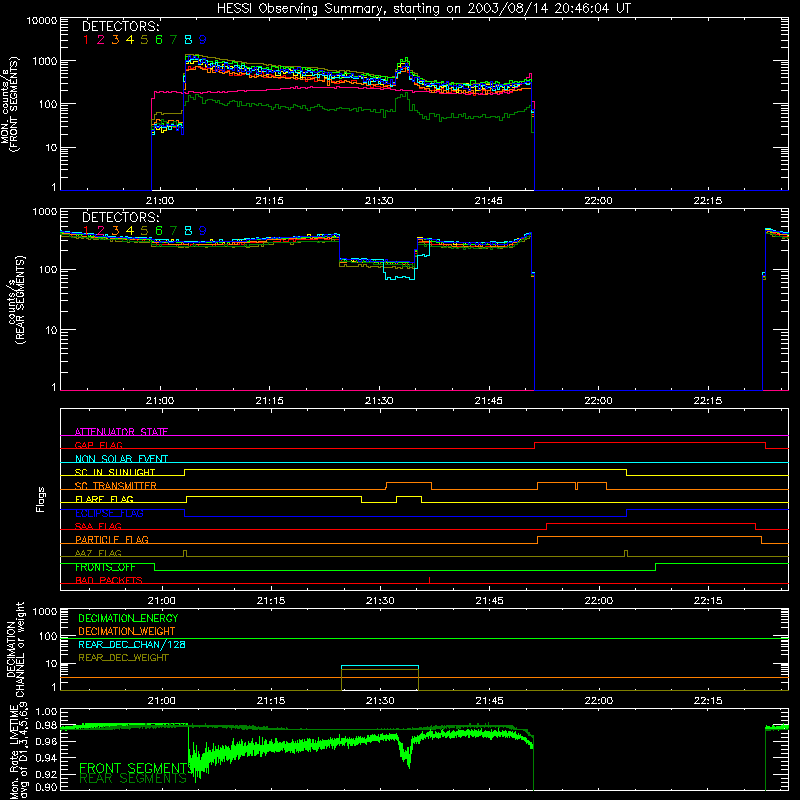800x800 pixels.
Task: Click the 'Mon. Rate LIVETIME' axis label
Action: tap(14, 751)
